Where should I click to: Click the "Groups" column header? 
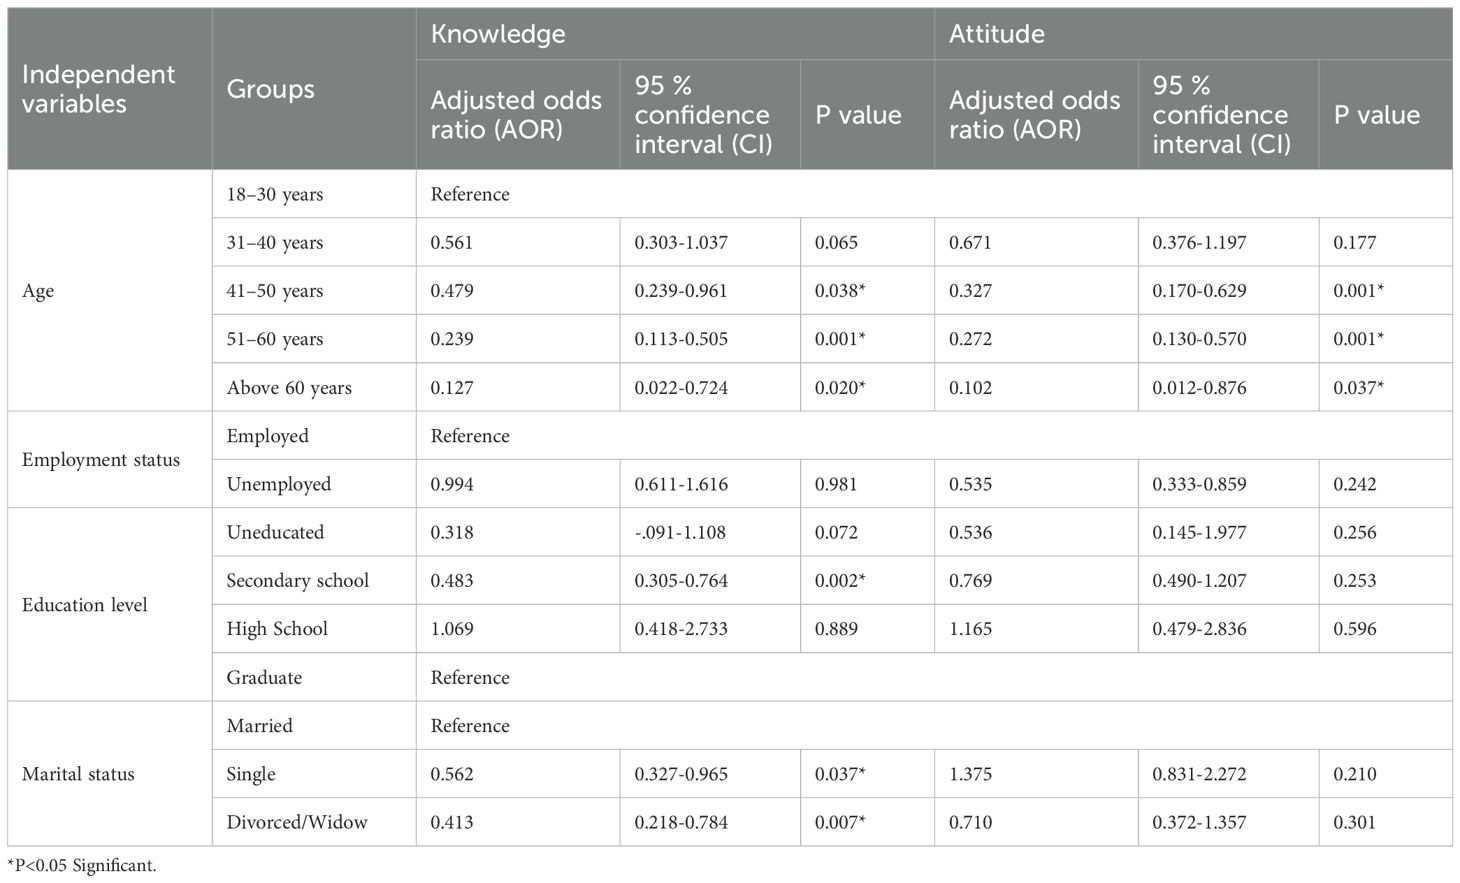tap(270, 89)
